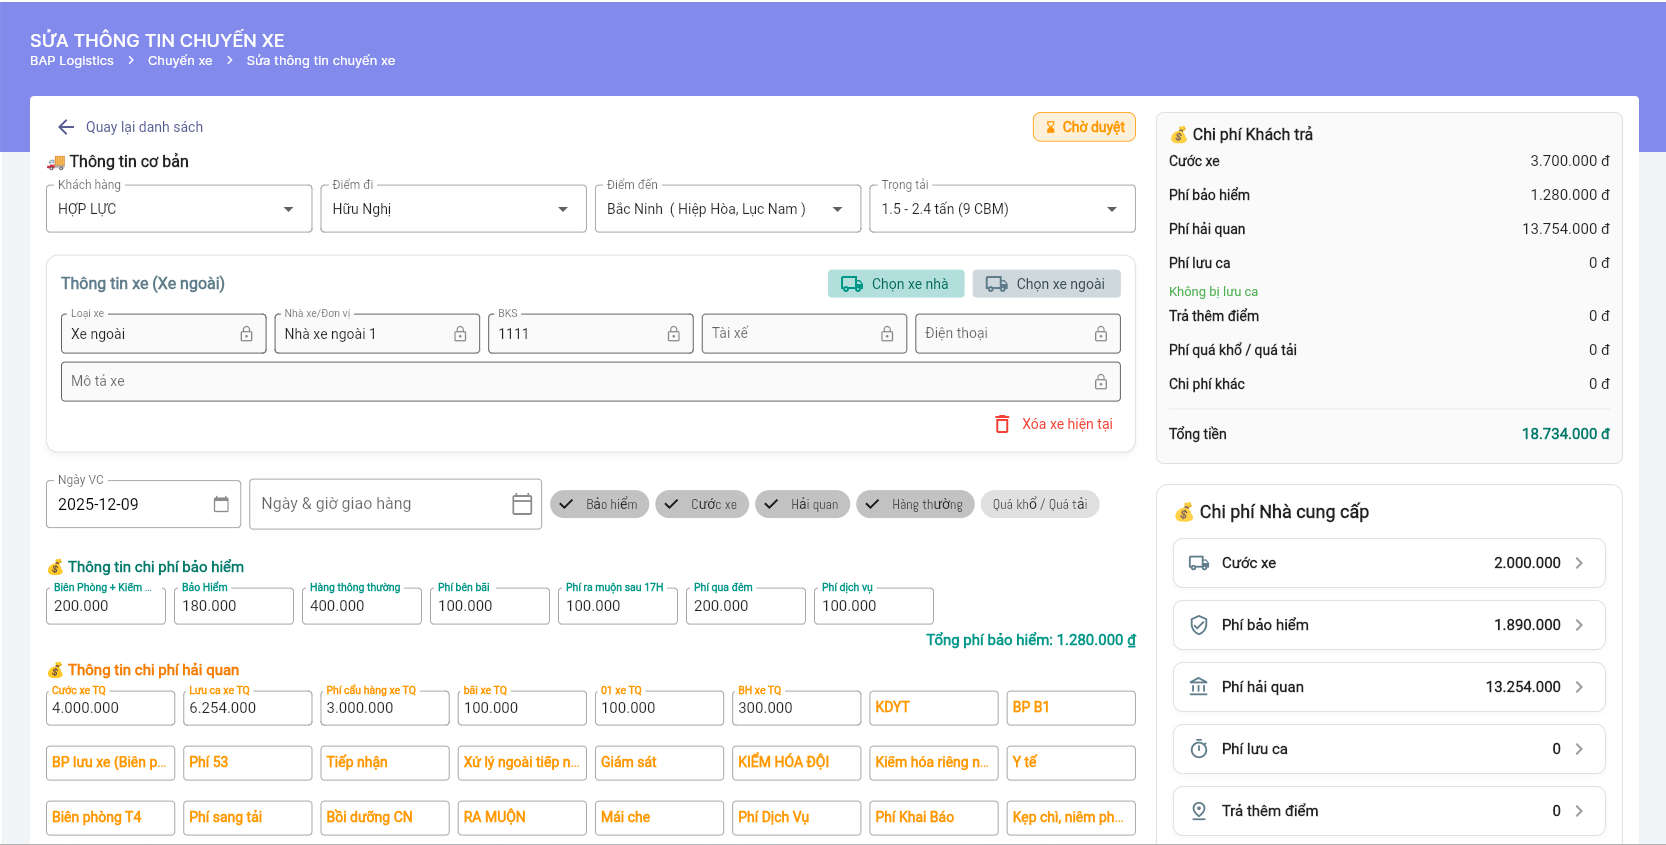Screen dimensions: 1666x845
Task: Open BAP Logistics breadcrumb link
Action: (72, 61)
